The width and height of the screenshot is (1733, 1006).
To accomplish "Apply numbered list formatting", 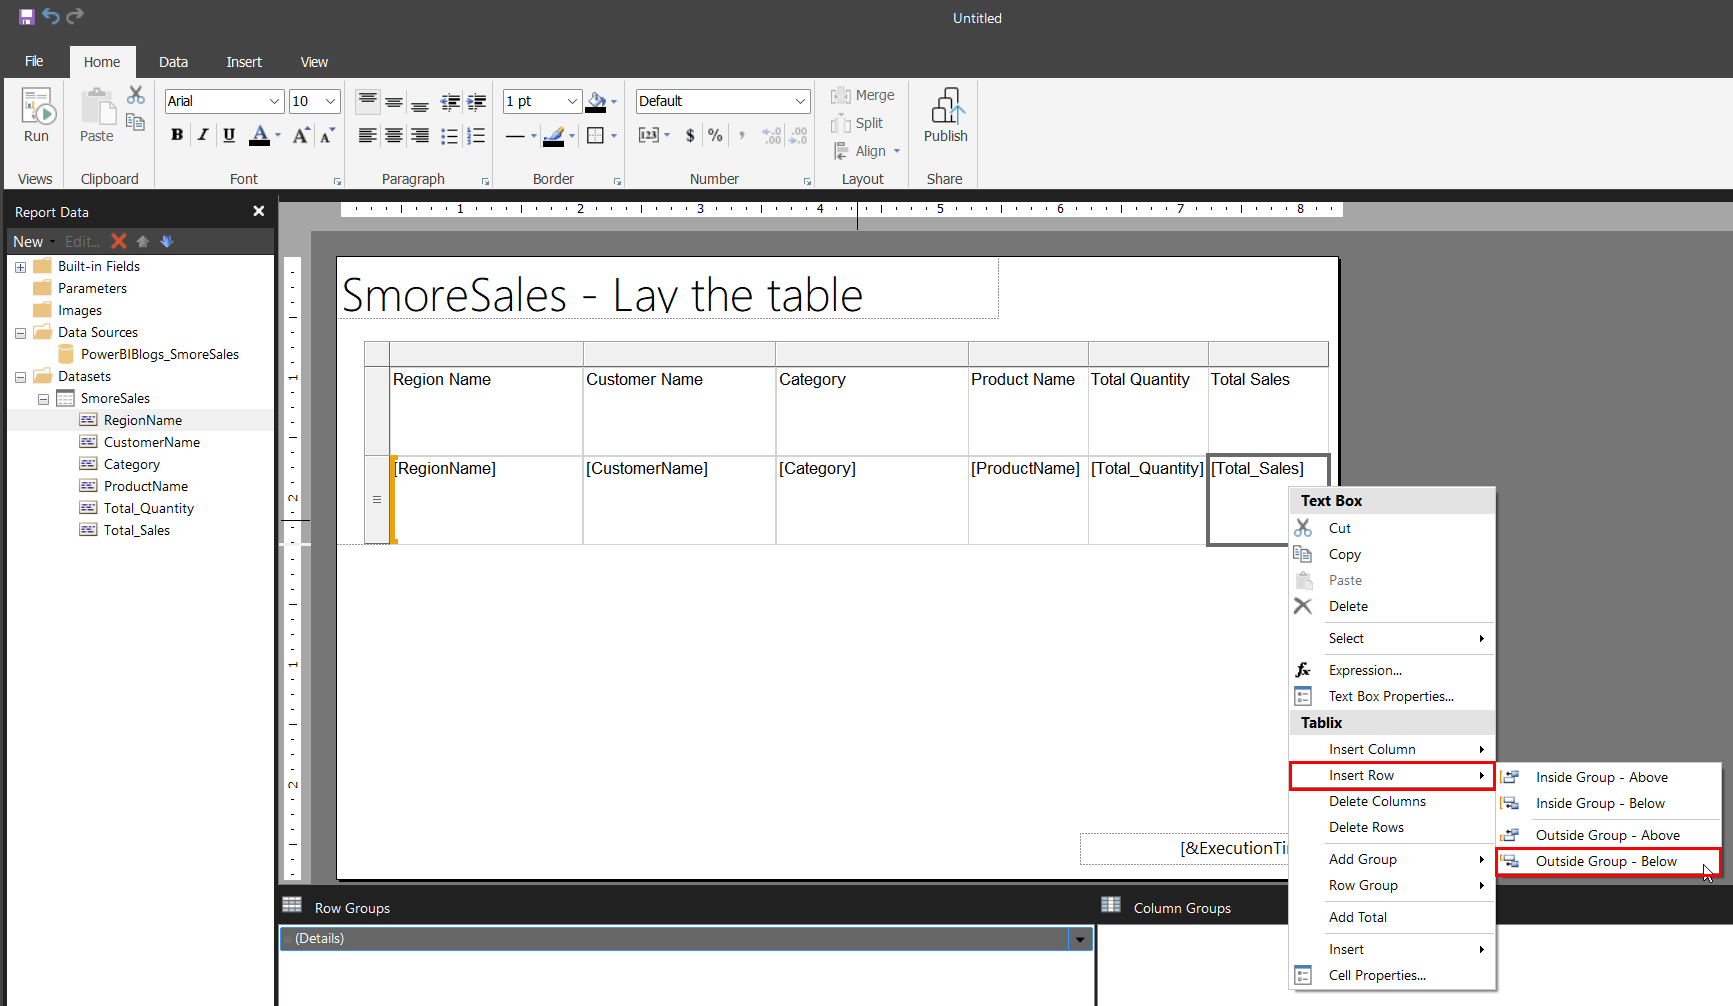I will (x=476, y=135).
